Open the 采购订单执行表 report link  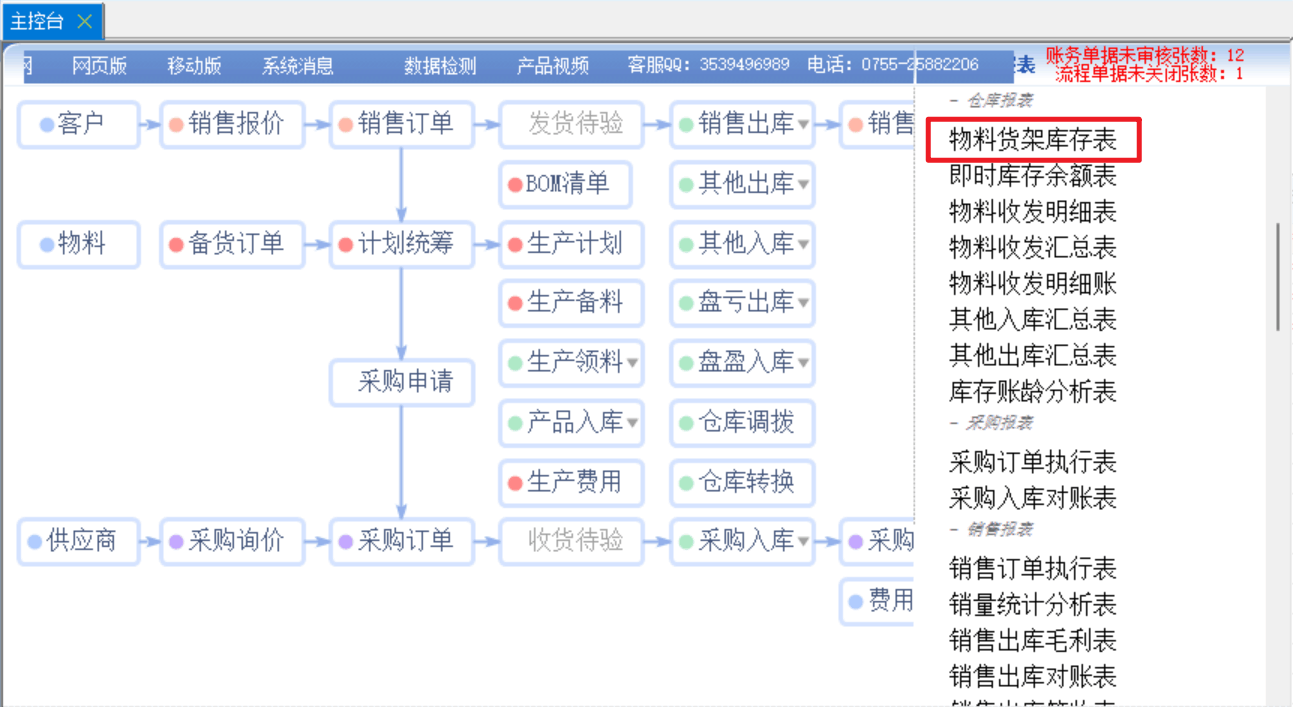point(1032,462)
